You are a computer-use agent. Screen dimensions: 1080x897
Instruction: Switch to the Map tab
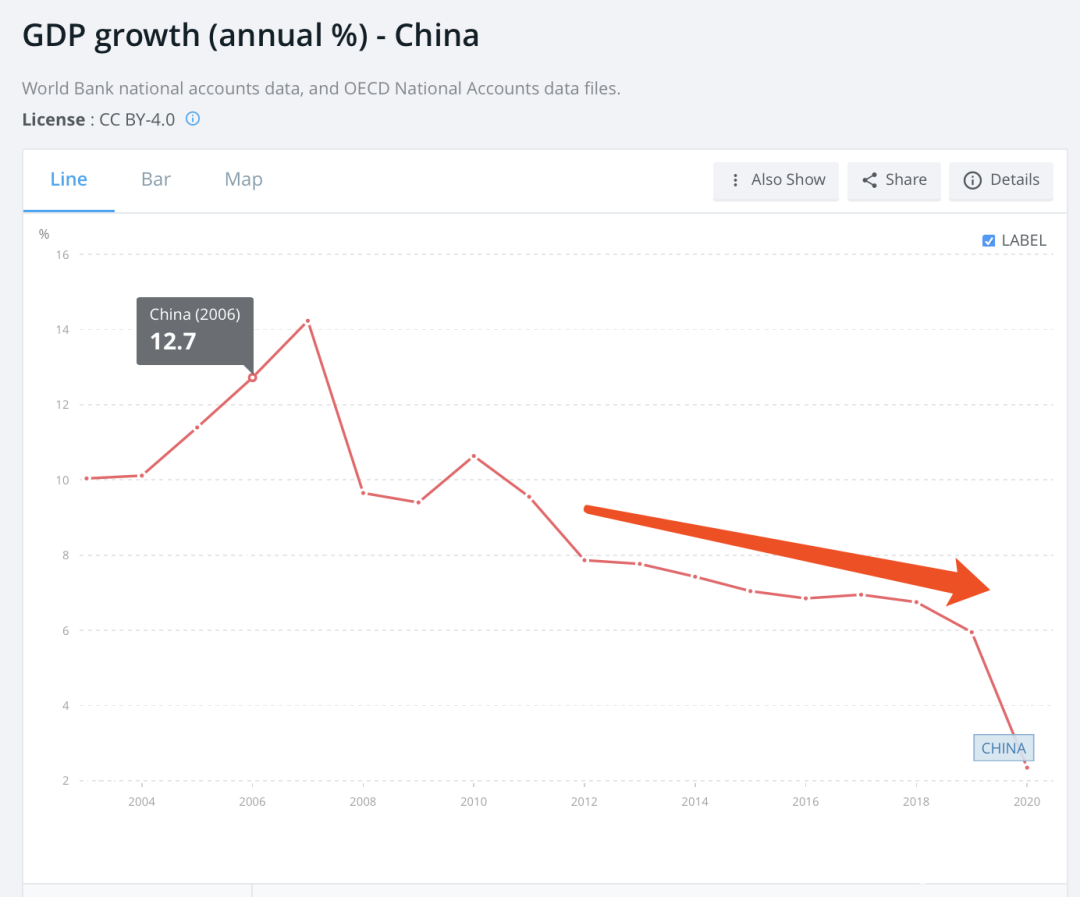click(x=243, y=180)
